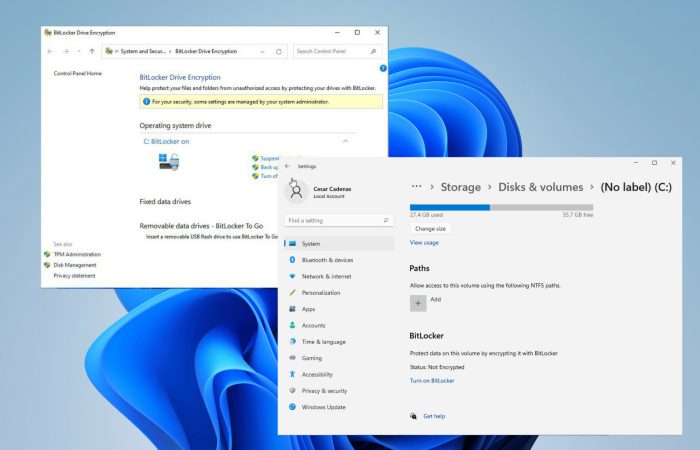Screen dimensions: 700x450
Task: Open Accounts settings page
Action: click(x=339, y=325)
